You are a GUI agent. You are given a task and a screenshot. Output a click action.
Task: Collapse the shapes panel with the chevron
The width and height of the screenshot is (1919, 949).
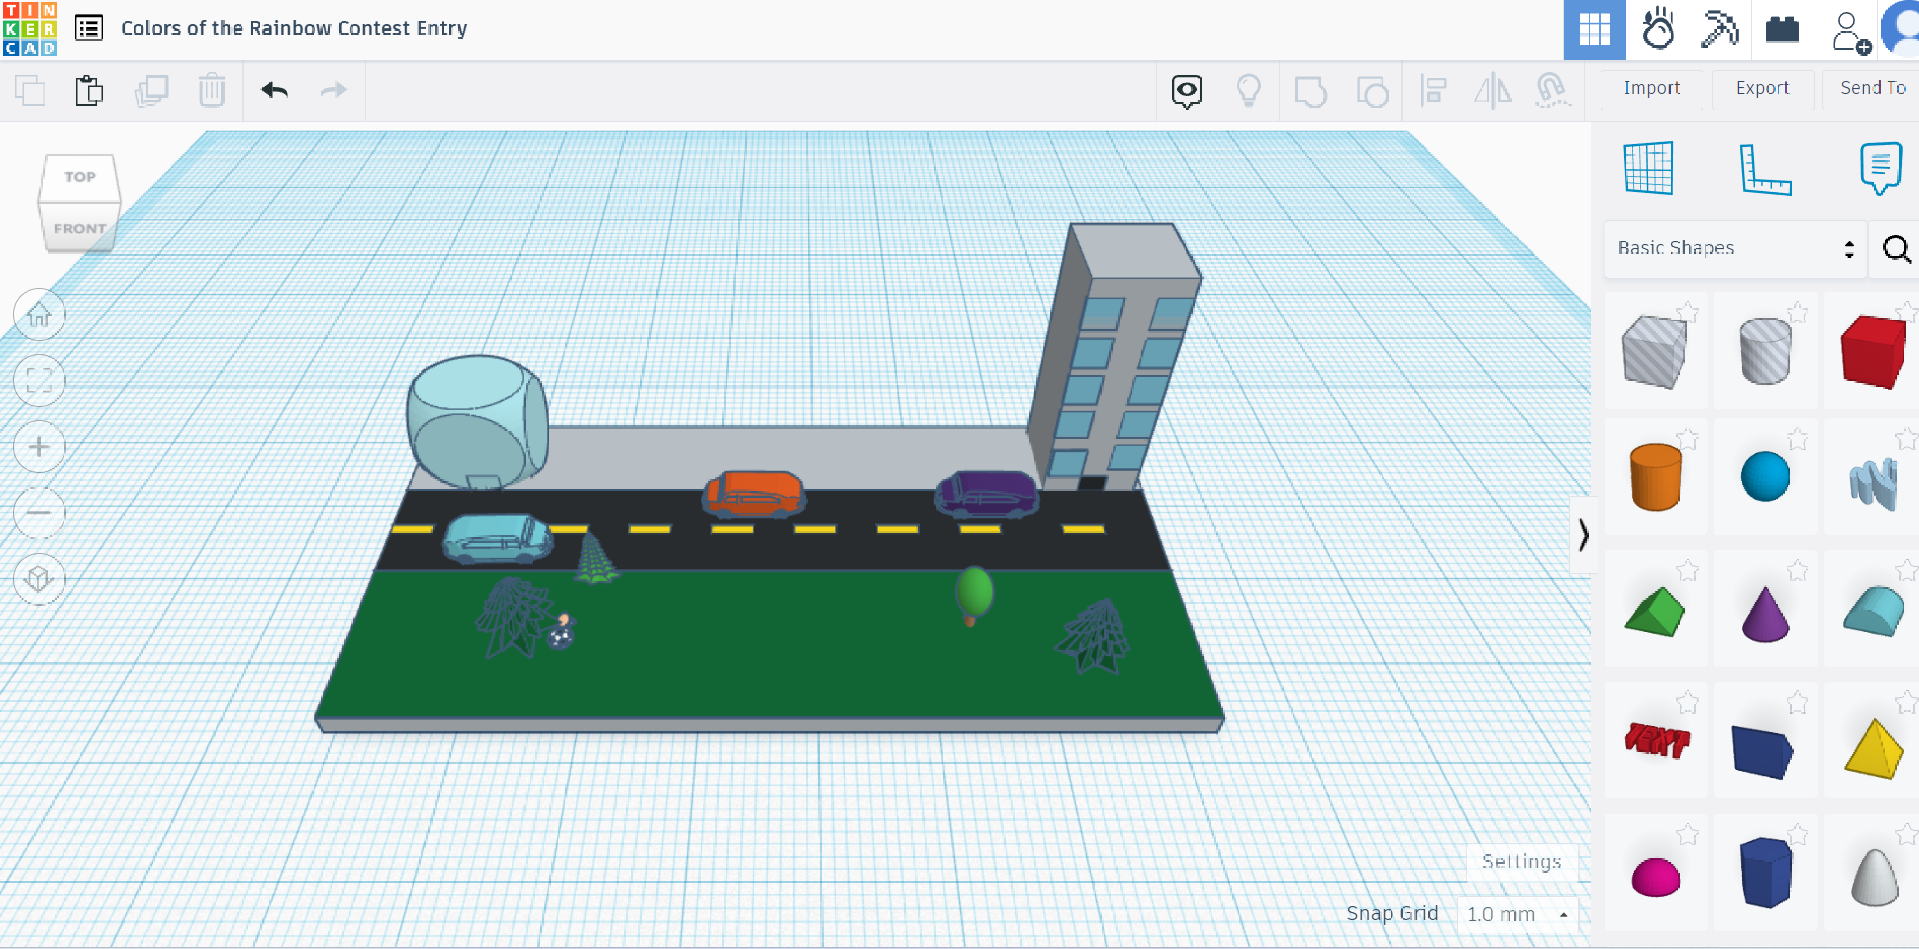coord(1584,535)
